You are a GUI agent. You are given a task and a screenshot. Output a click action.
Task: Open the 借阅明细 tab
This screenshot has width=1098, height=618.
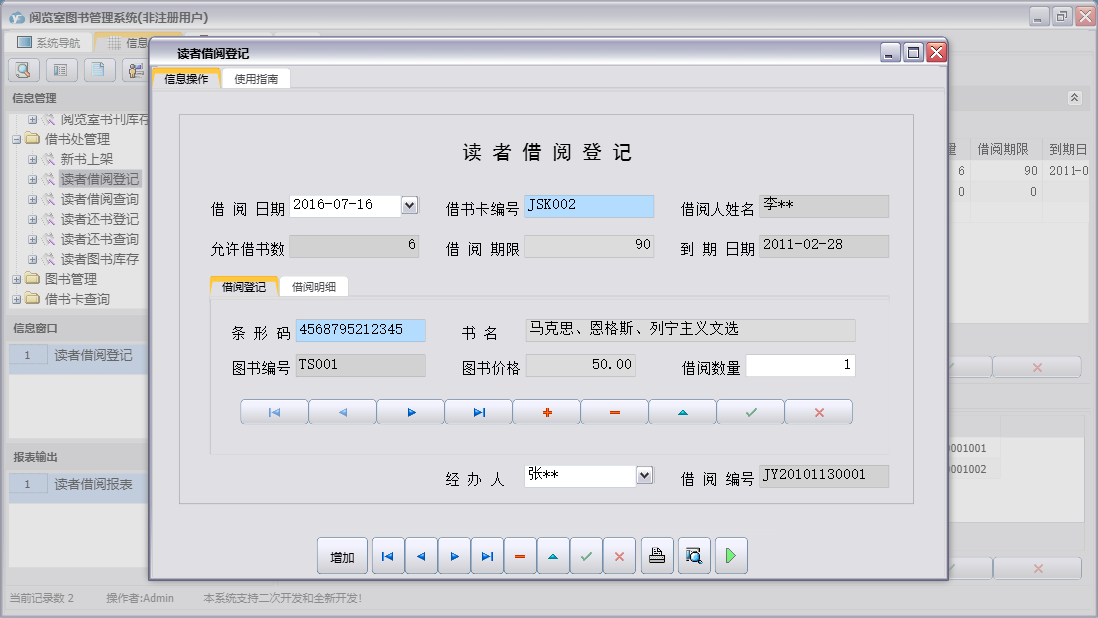[x=316, y=285]
